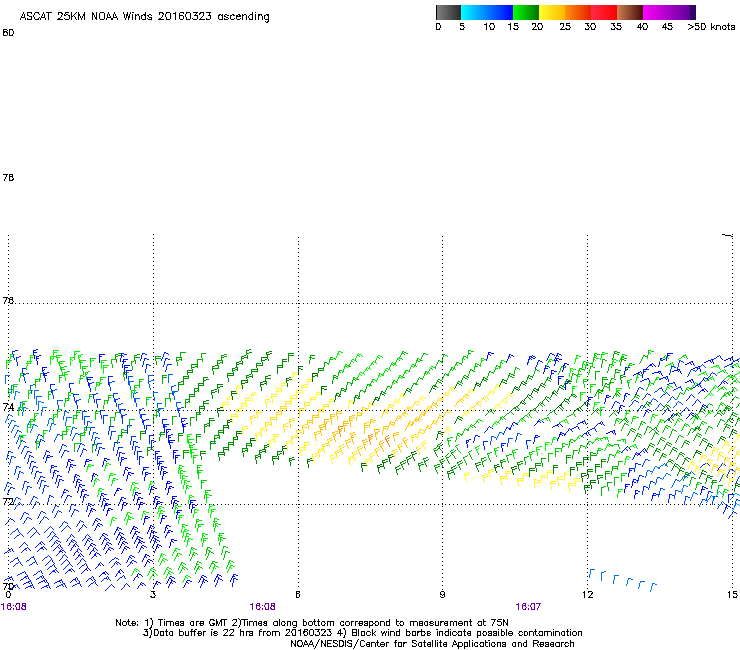Select the '40' label under the color legend
740x650 pixels.
click(x=642, y=27)
